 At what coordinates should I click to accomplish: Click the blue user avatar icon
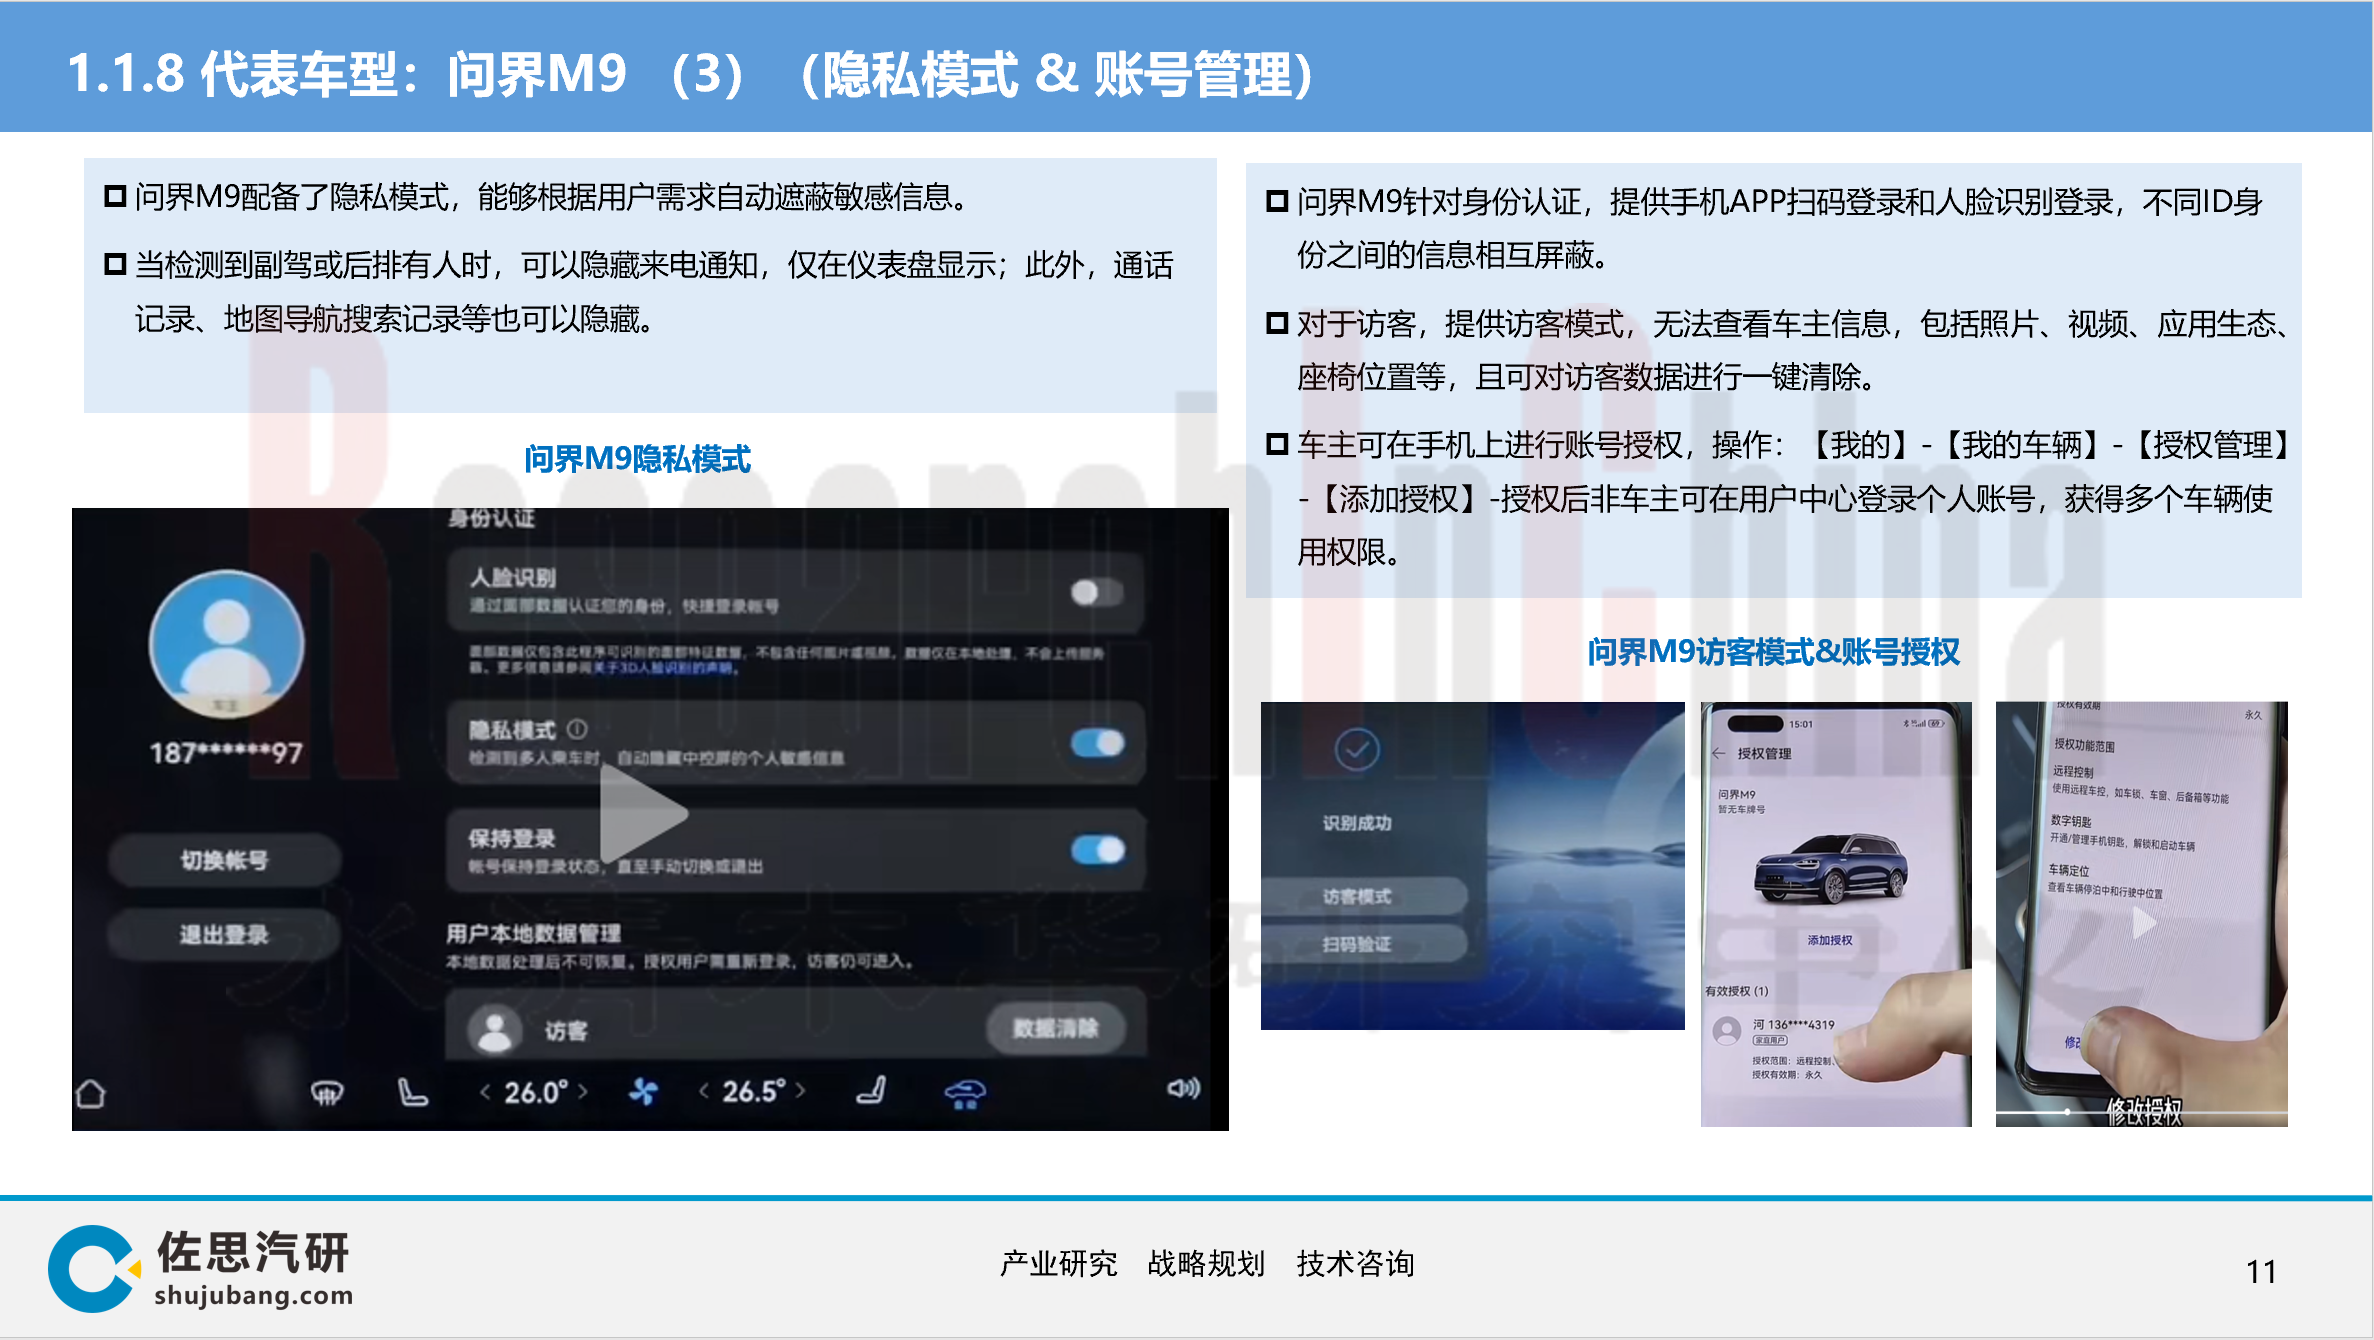227,645
